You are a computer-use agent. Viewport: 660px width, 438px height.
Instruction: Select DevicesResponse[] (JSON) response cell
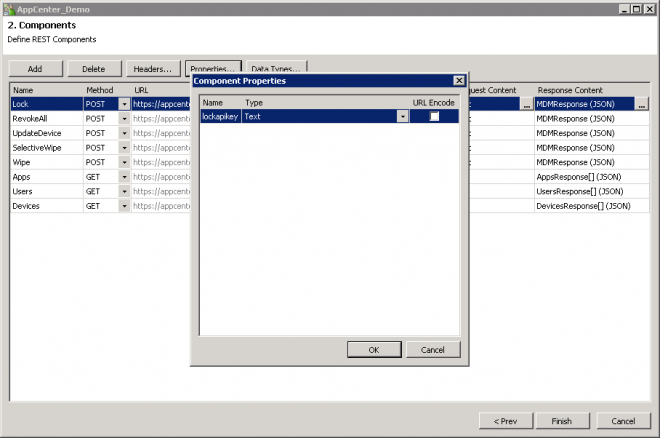[592, 206]
